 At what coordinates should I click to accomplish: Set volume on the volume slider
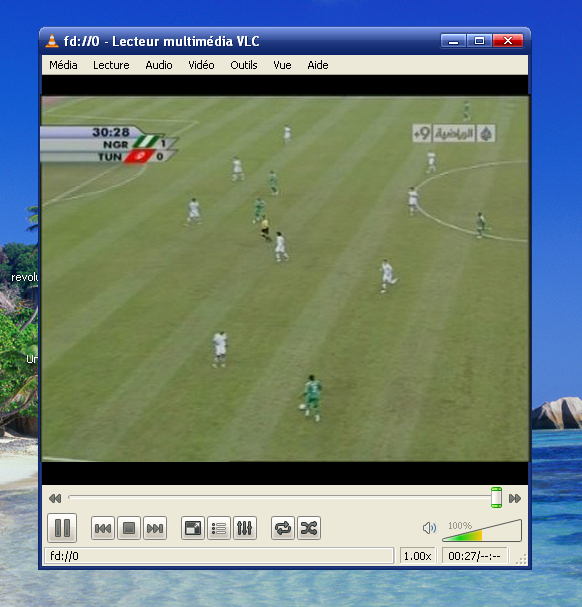[482, 531]
